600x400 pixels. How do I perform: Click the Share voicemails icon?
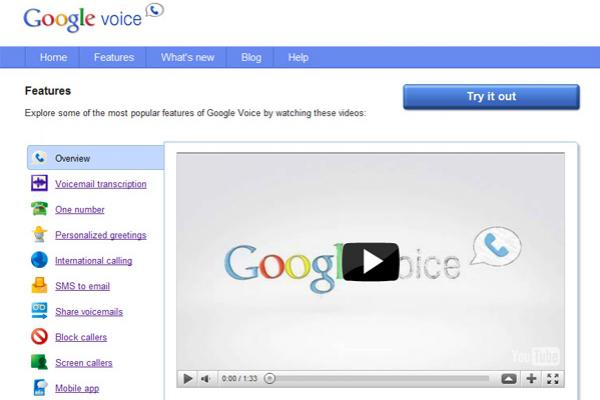click(x=39, y=311)
